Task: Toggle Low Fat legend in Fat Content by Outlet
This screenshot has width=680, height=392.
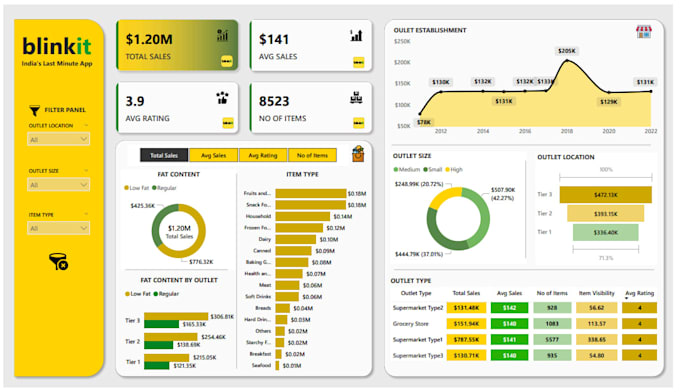Action: point(137,294)
